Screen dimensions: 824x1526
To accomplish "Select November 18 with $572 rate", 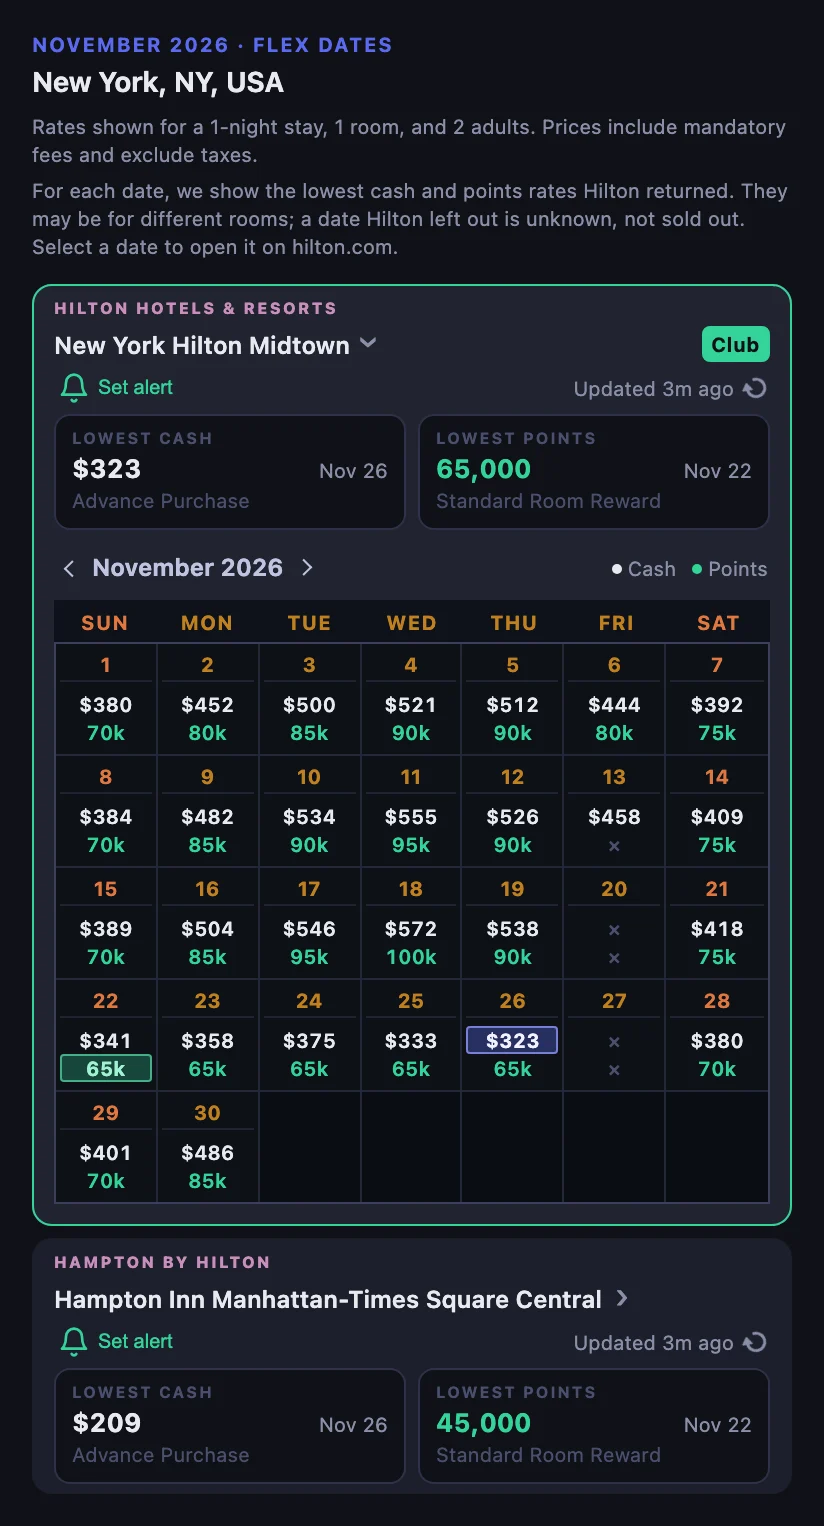I will pyautogui.click(x=411, y=923).
